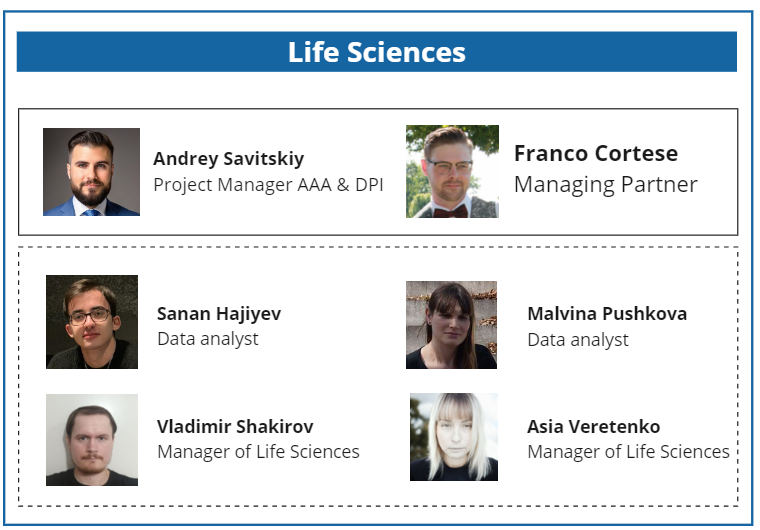
Task: Click Data analyst under Malvina Pushkova
Action: click(x=578, y=340)
